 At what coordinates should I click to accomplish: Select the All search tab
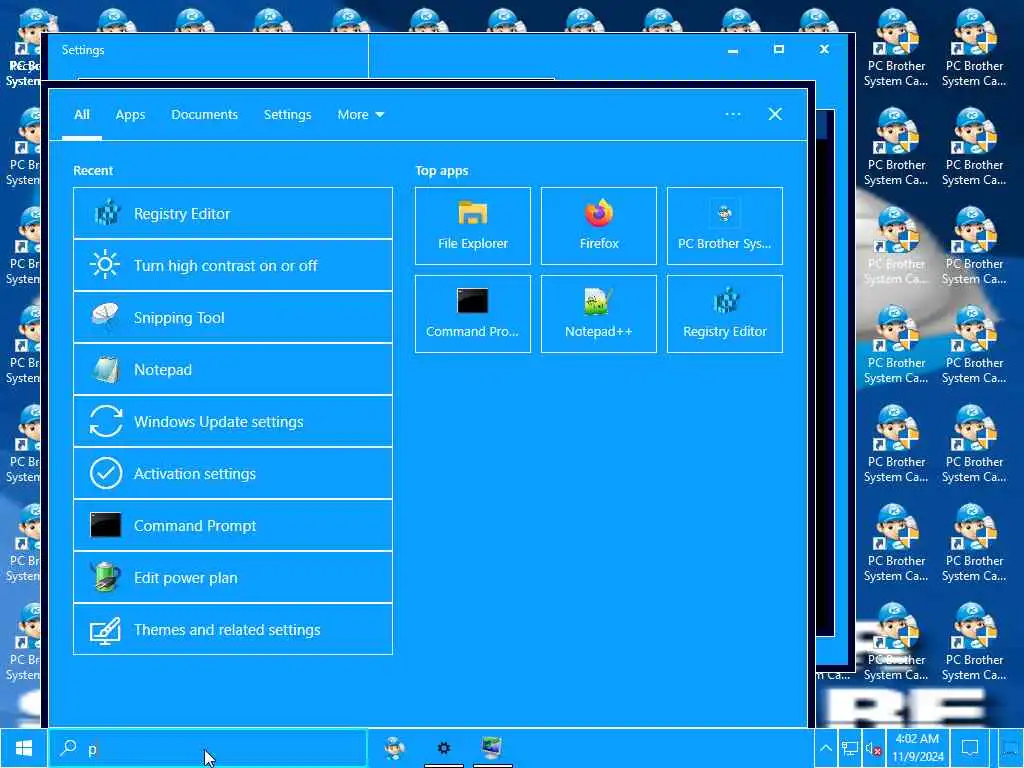click(x=82, y=115)
